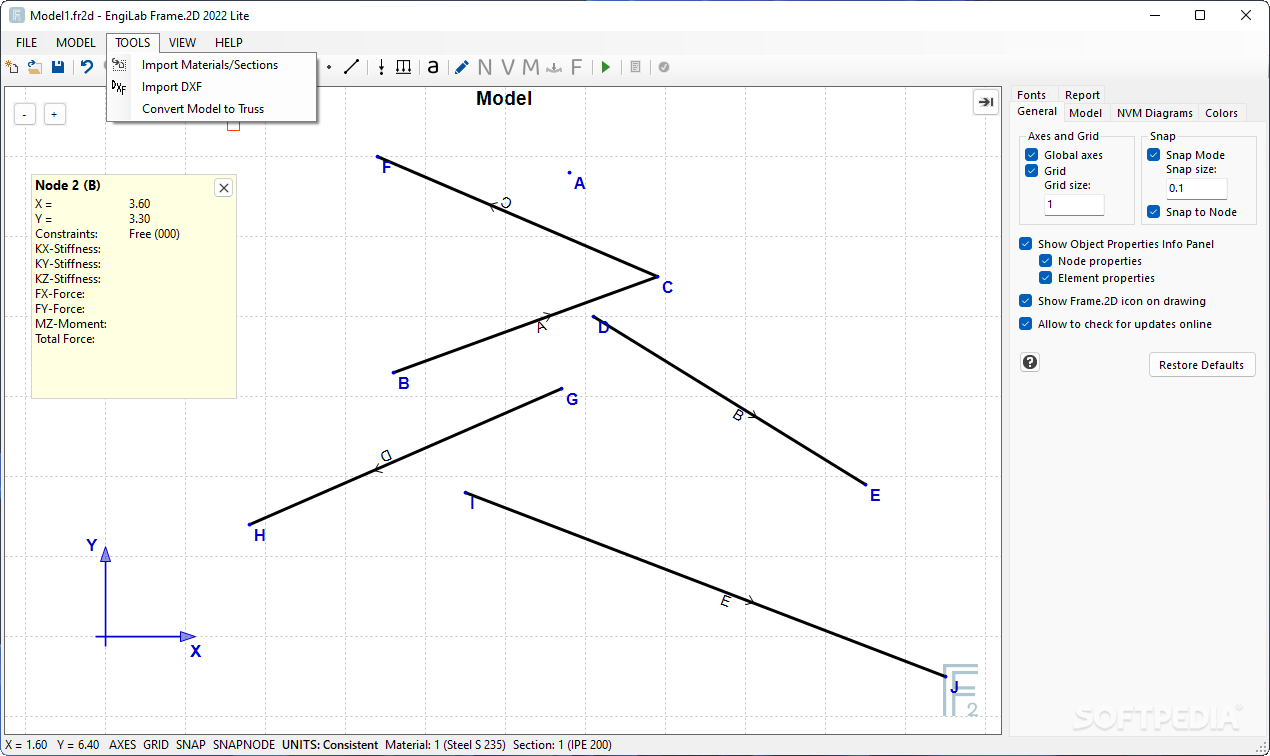Click the F forces toolbar icon

[576, 67]
